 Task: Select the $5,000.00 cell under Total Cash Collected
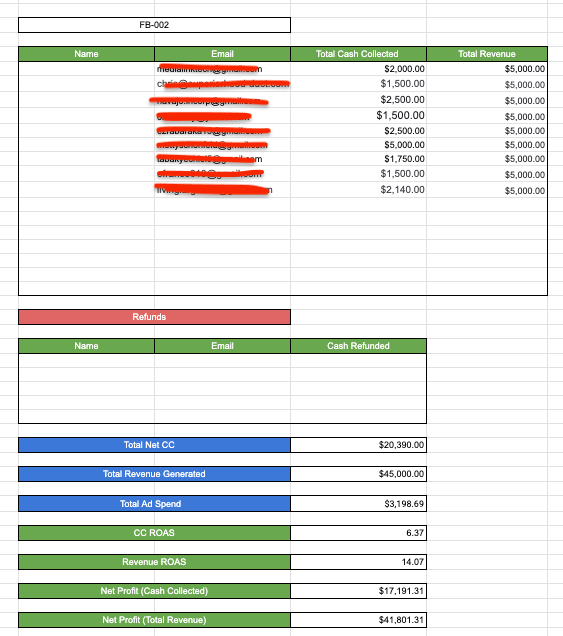pyautogui.click(x=358, y=145)
